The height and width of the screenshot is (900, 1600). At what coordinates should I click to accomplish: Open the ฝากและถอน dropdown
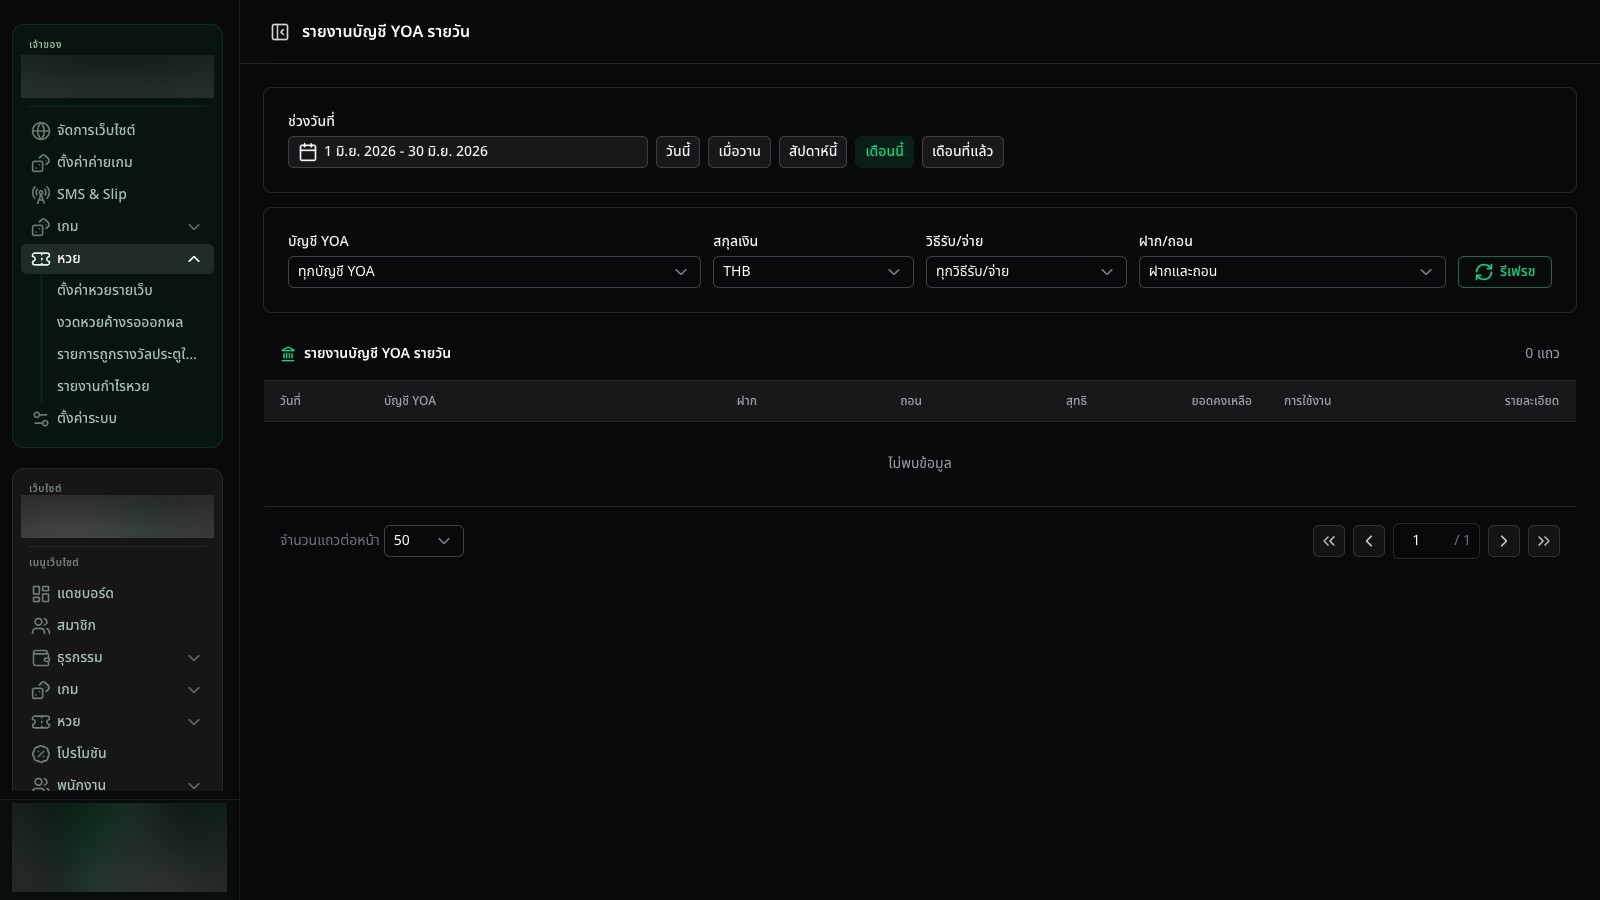tap(1292, 272)
